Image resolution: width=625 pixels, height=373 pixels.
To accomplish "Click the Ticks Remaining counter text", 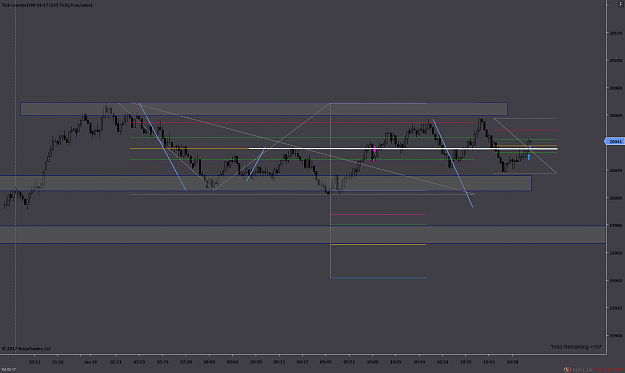I will 576,347.
